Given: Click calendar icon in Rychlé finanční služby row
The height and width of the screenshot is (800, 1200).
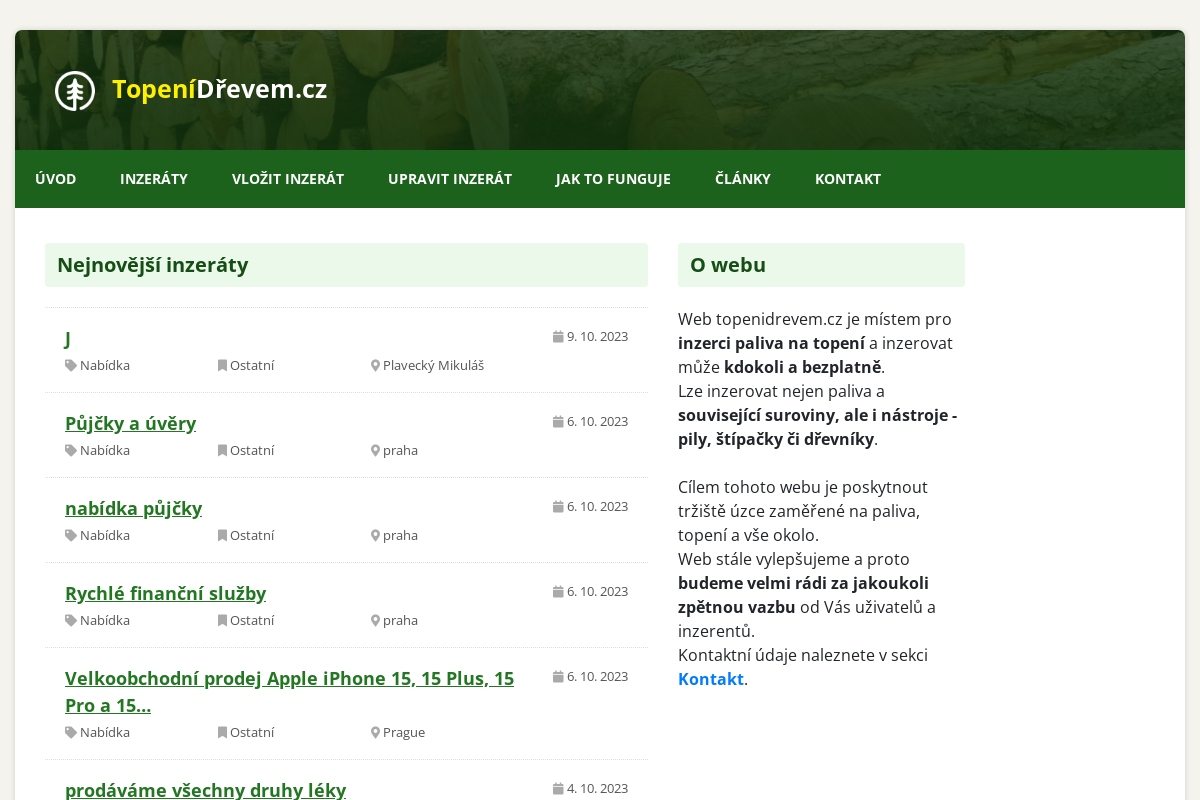Looking at the screenshot, I should pos(558,592).
